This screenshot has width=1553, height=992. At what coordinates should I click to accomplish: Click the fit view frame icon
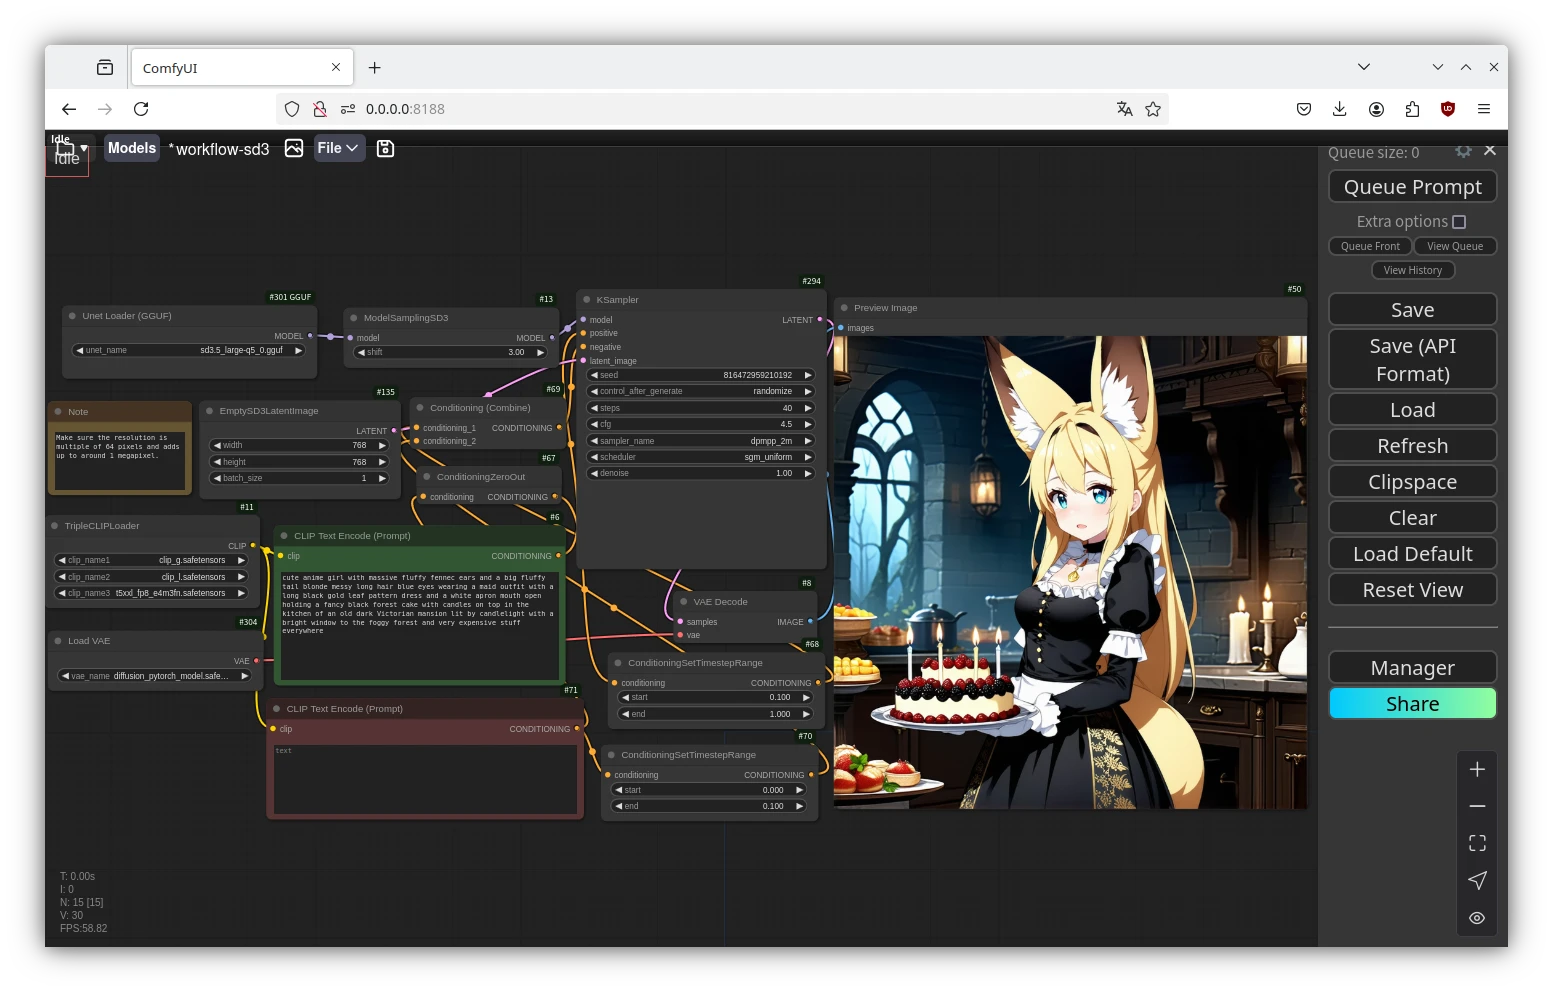tap(1477, 843)
